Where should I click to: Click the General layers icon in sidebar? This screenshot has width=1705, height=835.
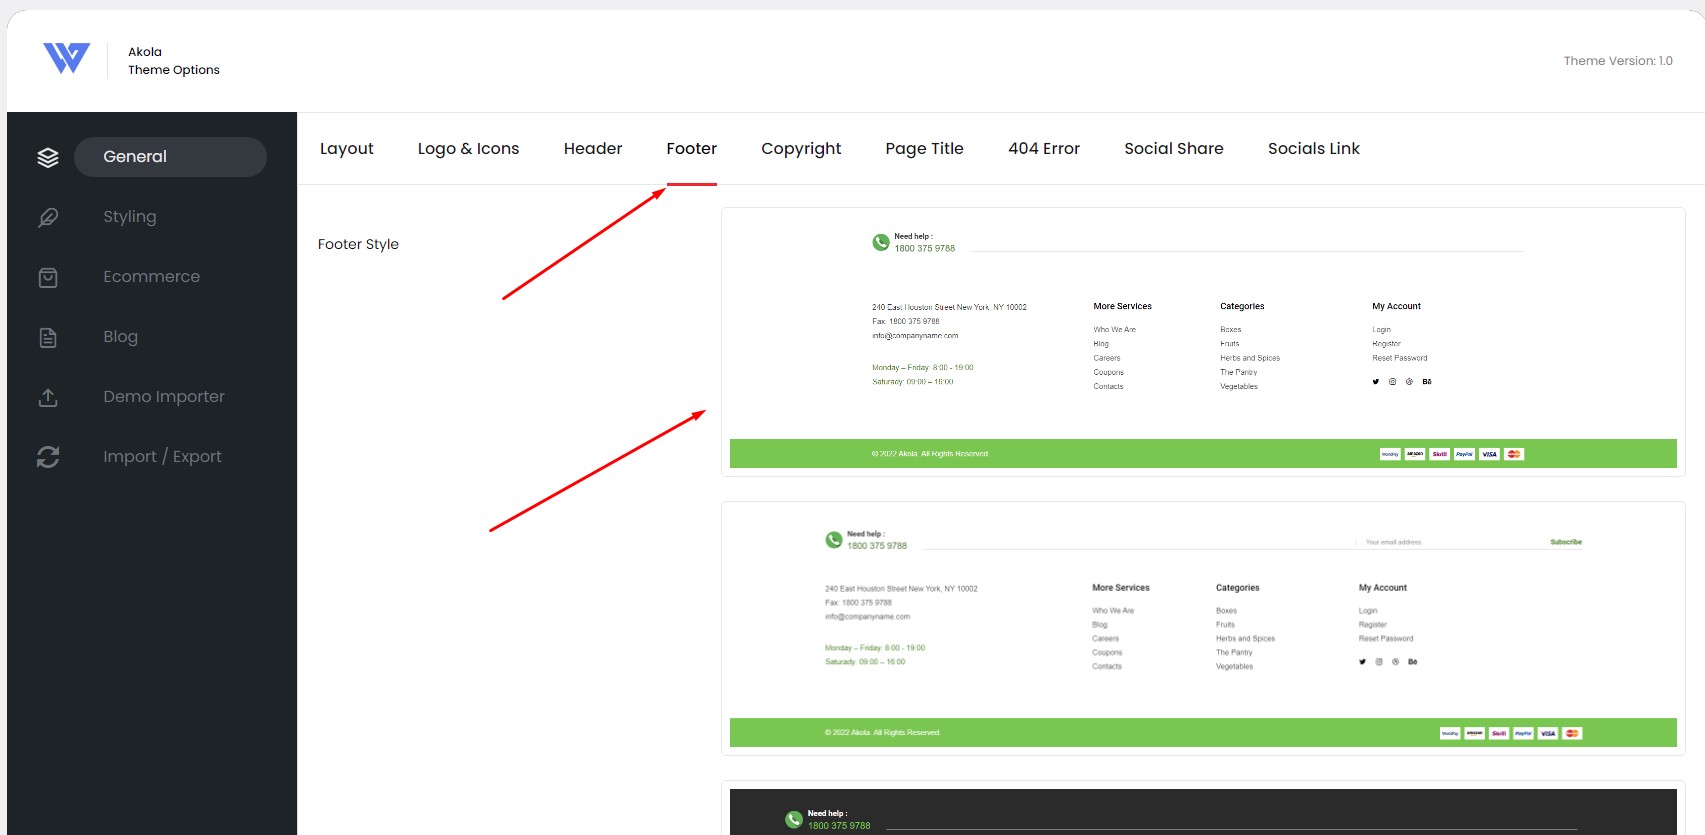(x=48, y=157)
